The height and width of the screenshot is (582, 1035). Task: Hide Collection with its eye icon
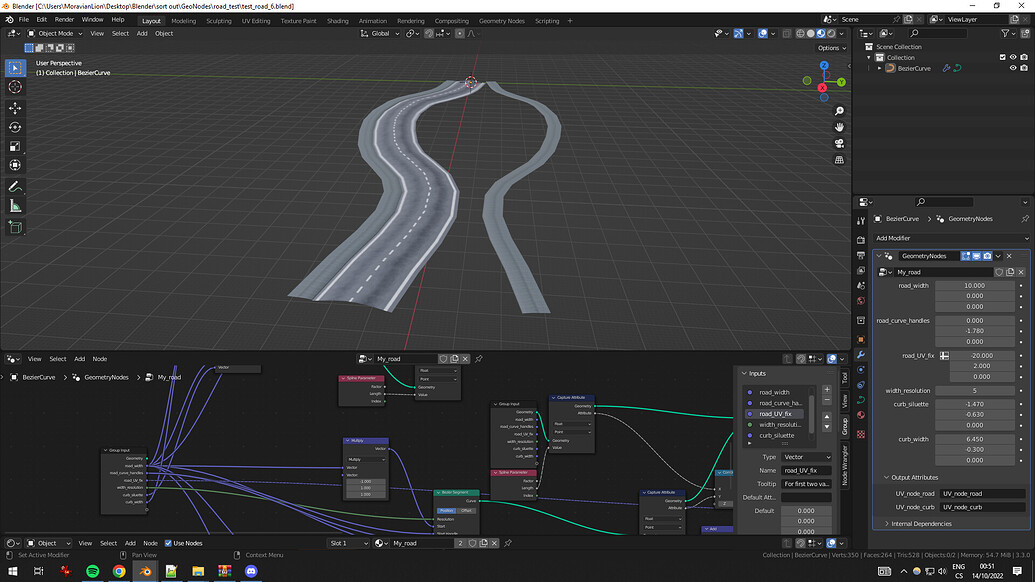(1013, 57)
